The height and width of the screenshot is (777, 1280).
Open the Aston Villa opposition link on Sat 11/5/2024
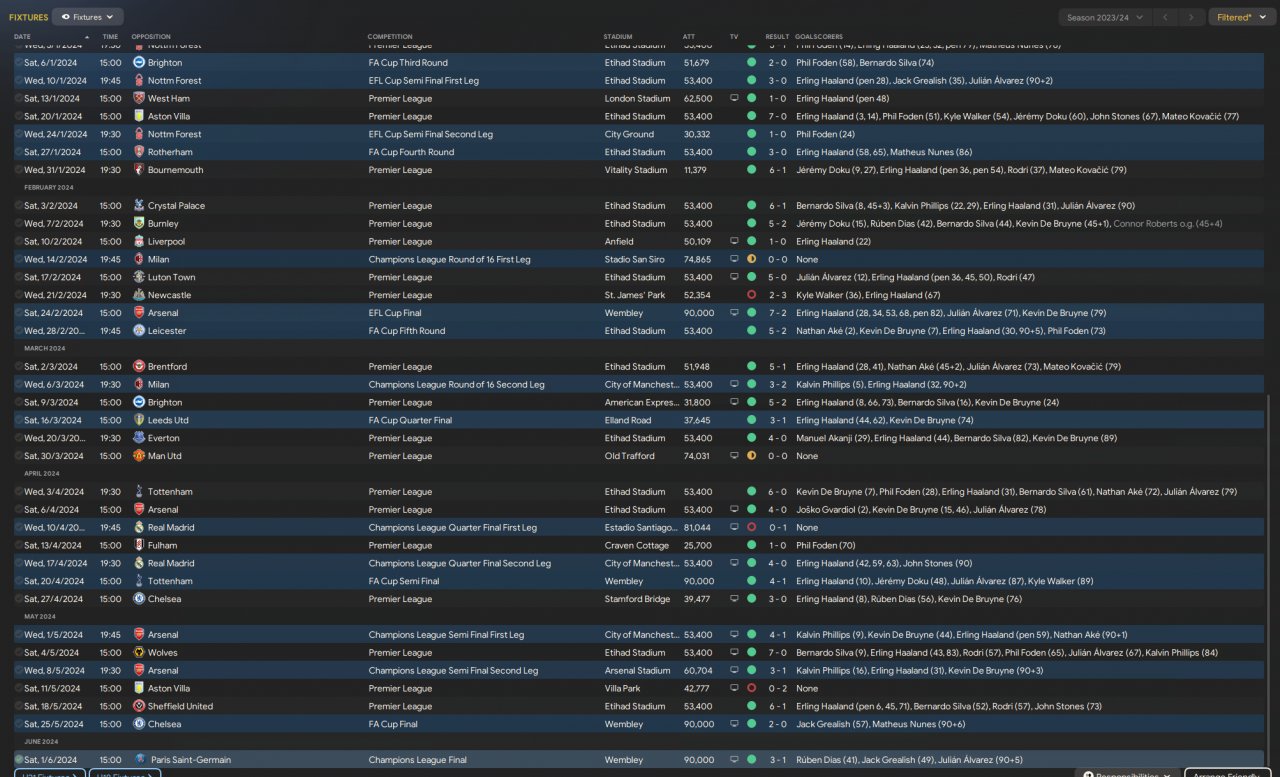(x=171, y=688)
